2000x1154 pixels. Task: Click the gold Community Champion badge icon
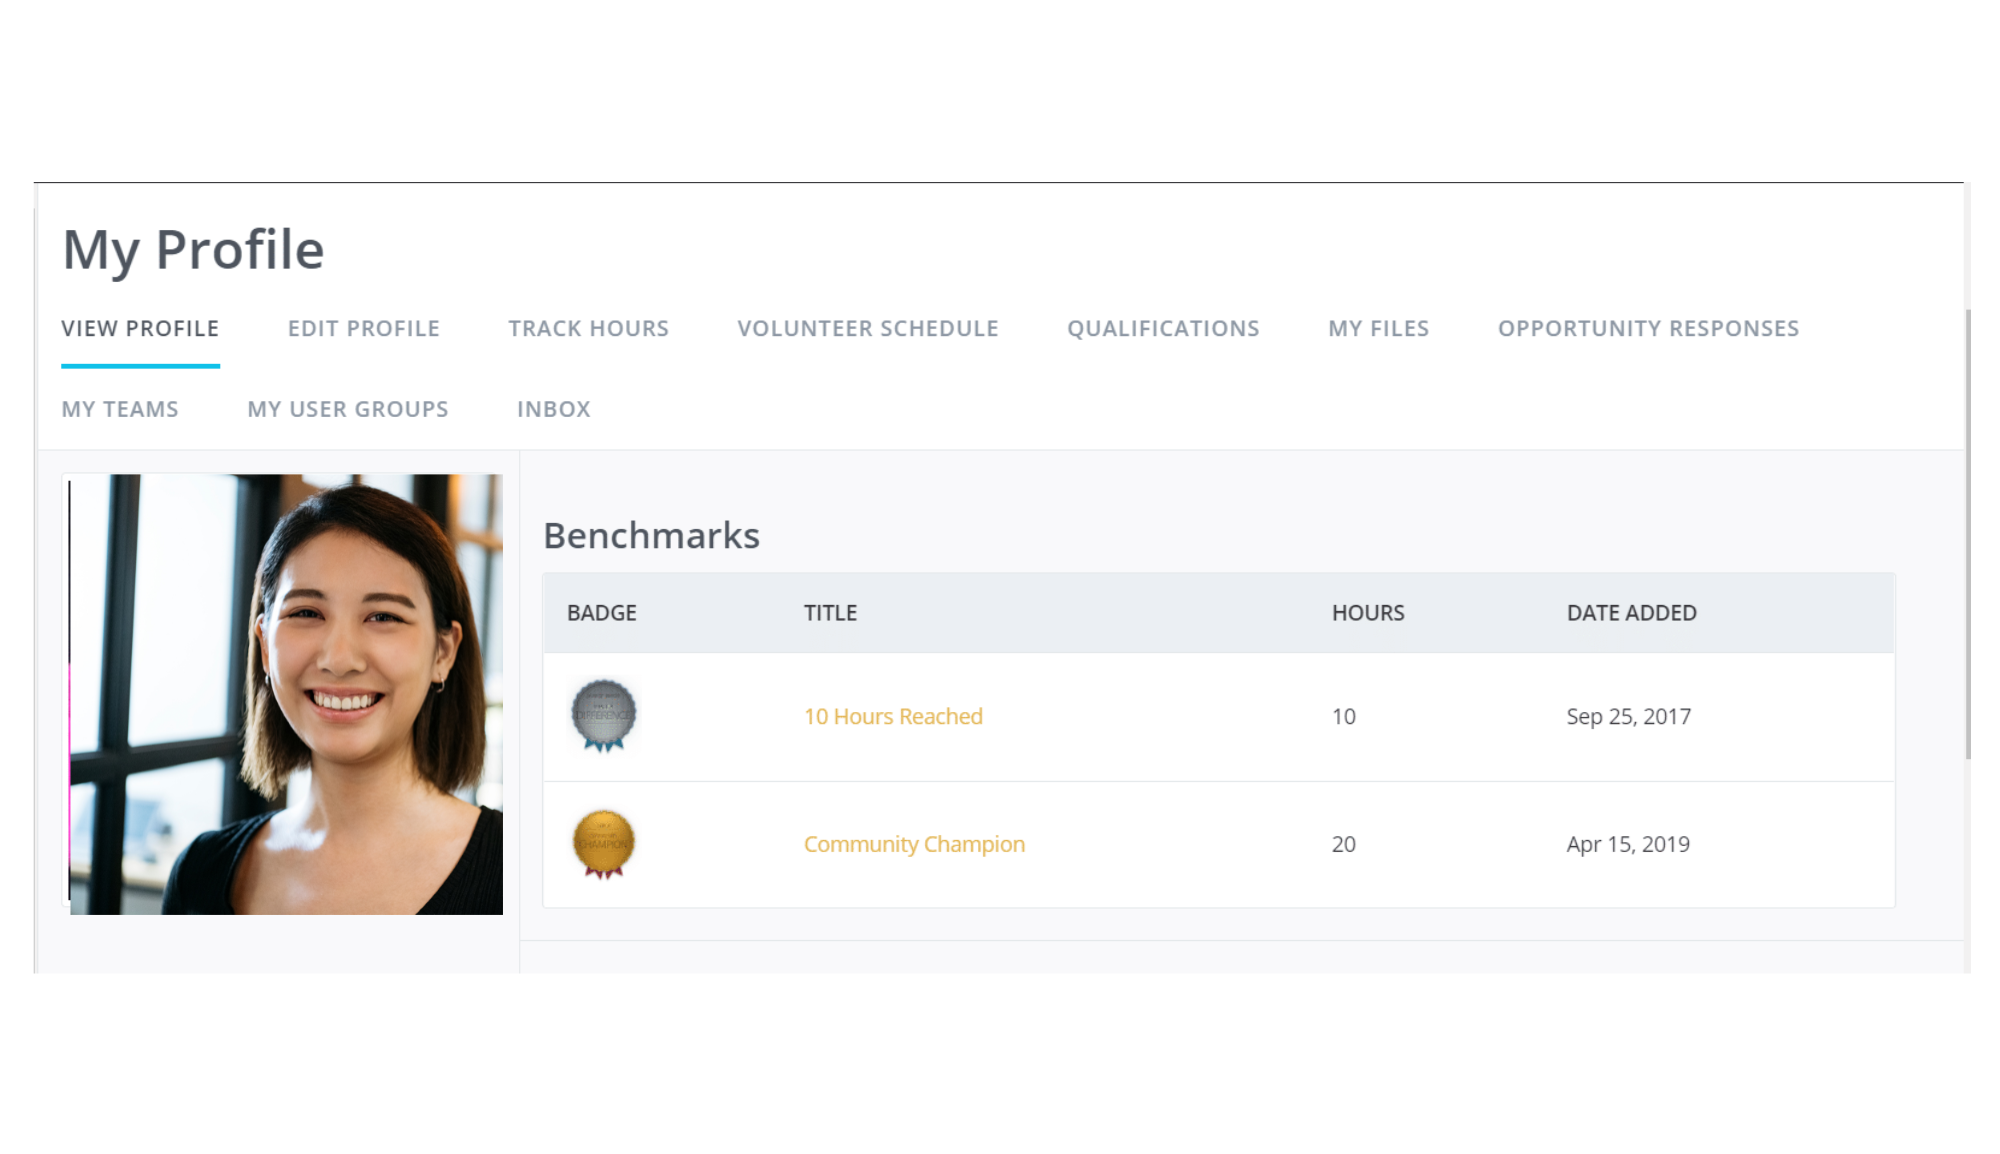pos(604,841)
